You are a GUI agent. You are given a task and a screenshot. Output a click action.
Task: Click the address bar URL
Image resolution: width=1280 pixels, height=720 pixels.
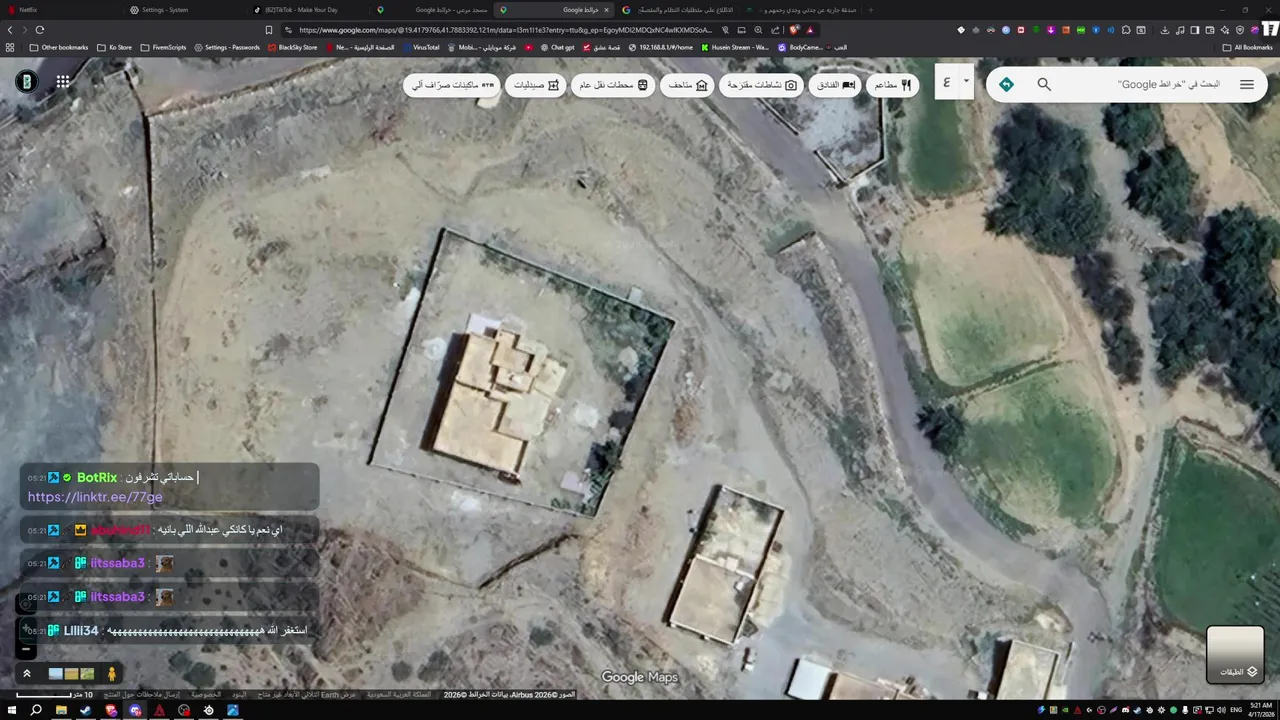click(x=505, y=30)
